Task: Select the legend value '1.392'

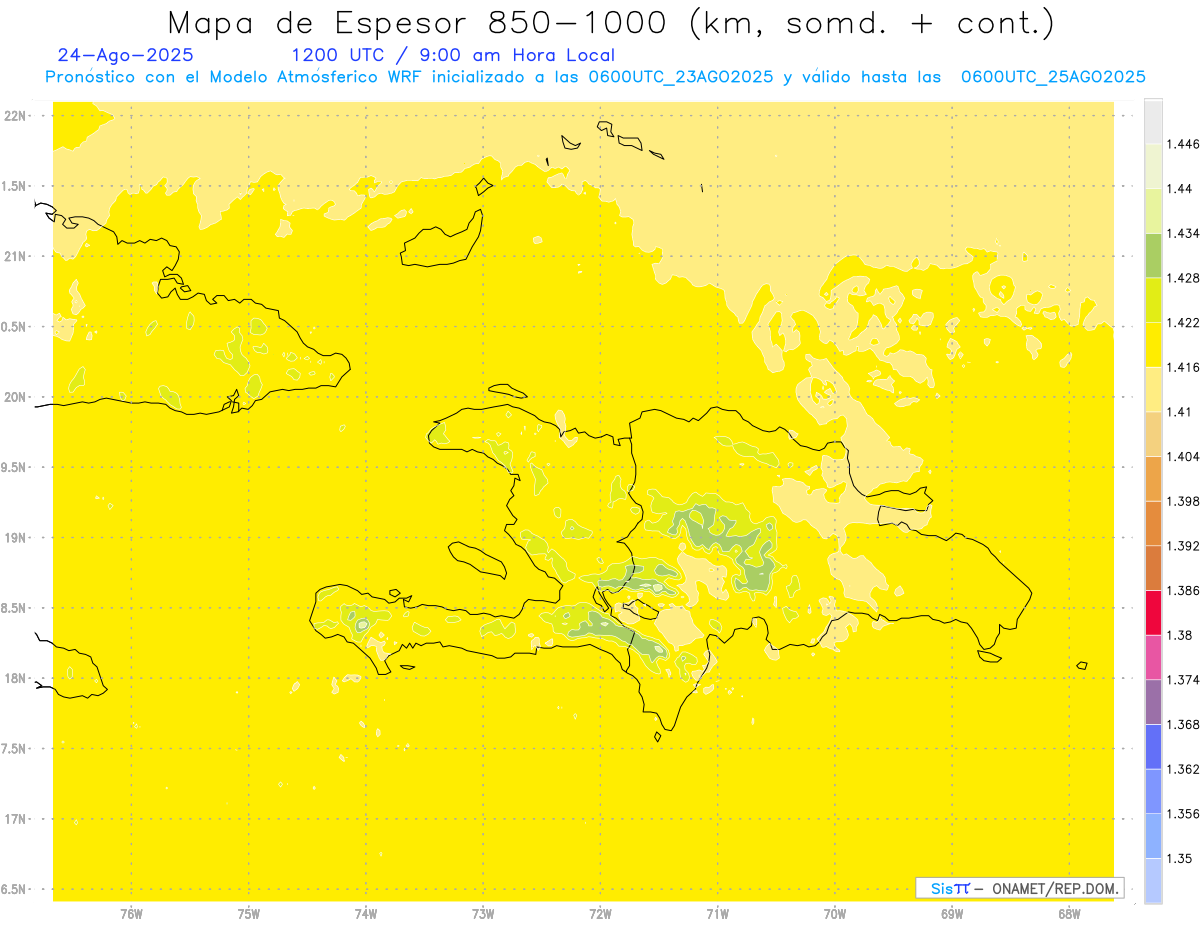Action: point(1185,546)
